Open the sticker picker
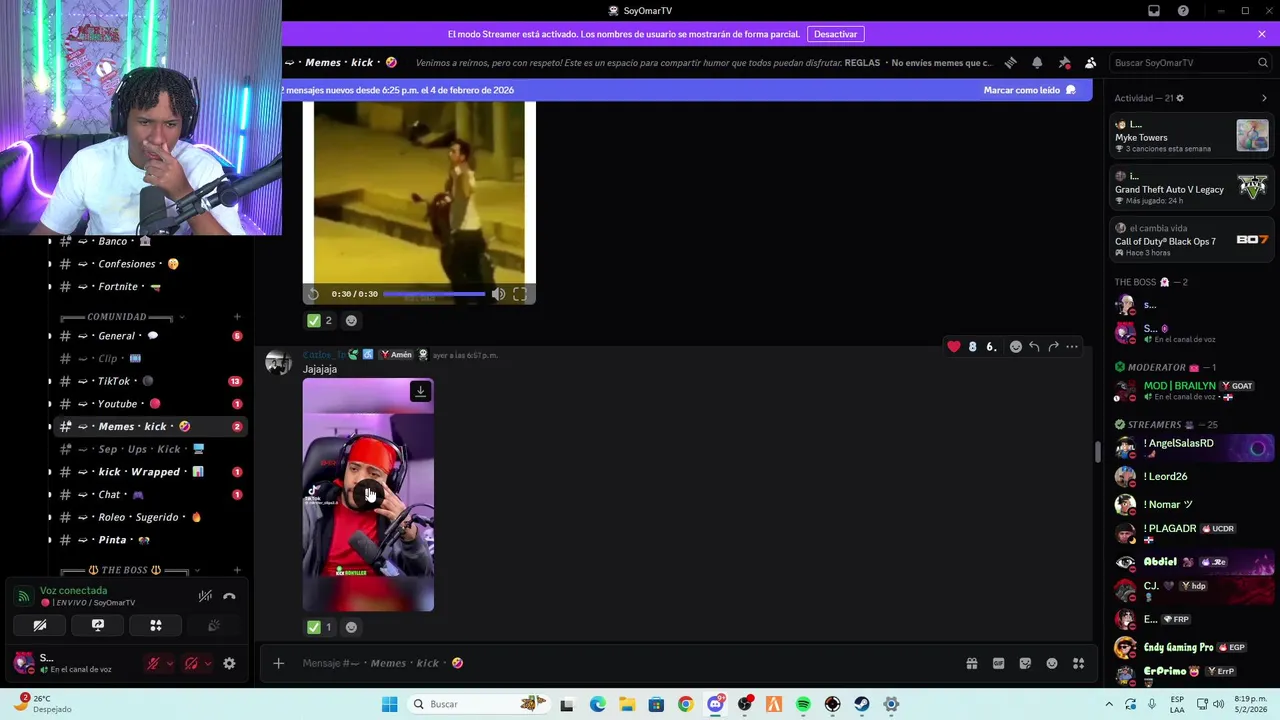Image resolution: width=1280 pixels, height=720 pixels. click(1025, 663)
